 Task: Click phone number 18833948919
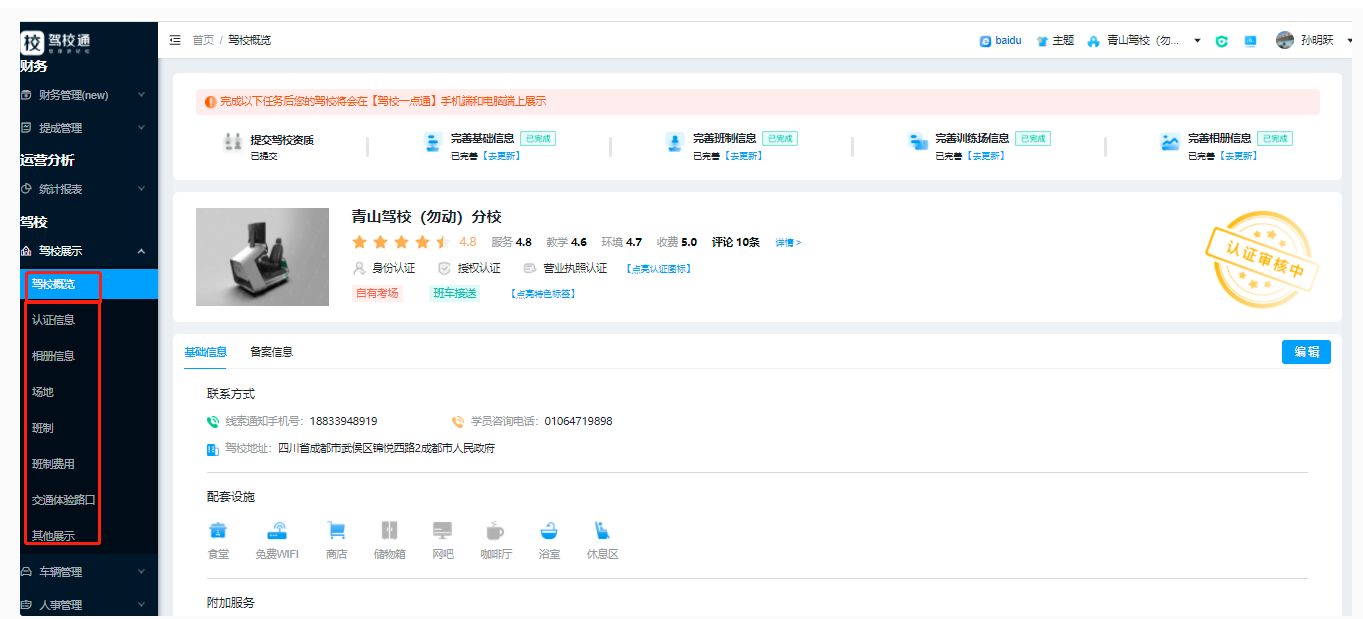pos(343,422)
